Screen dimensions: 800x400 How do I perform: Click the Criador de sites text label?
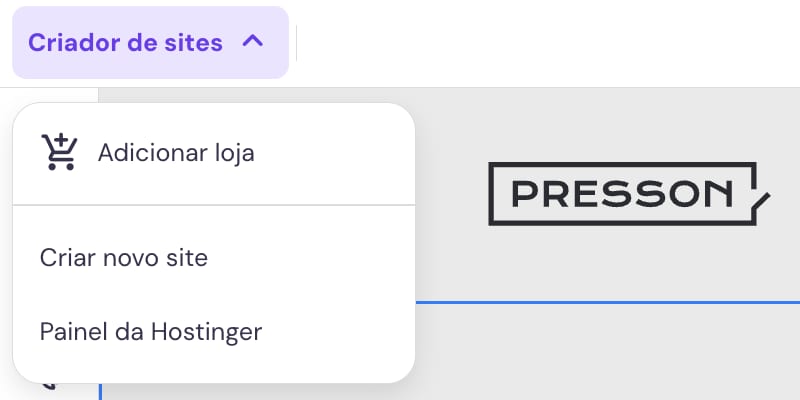125,43
